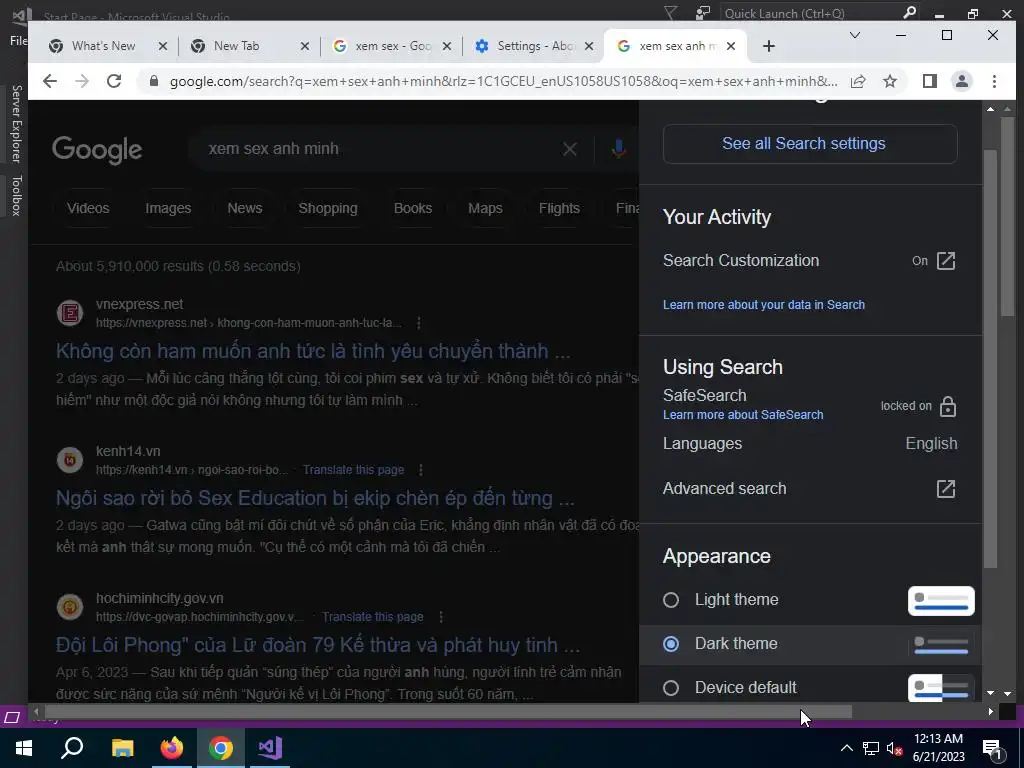The width and height of the screenshot is (1024, 768).
Task: Open the Maps search filter
Action: [x=485, y=208]
